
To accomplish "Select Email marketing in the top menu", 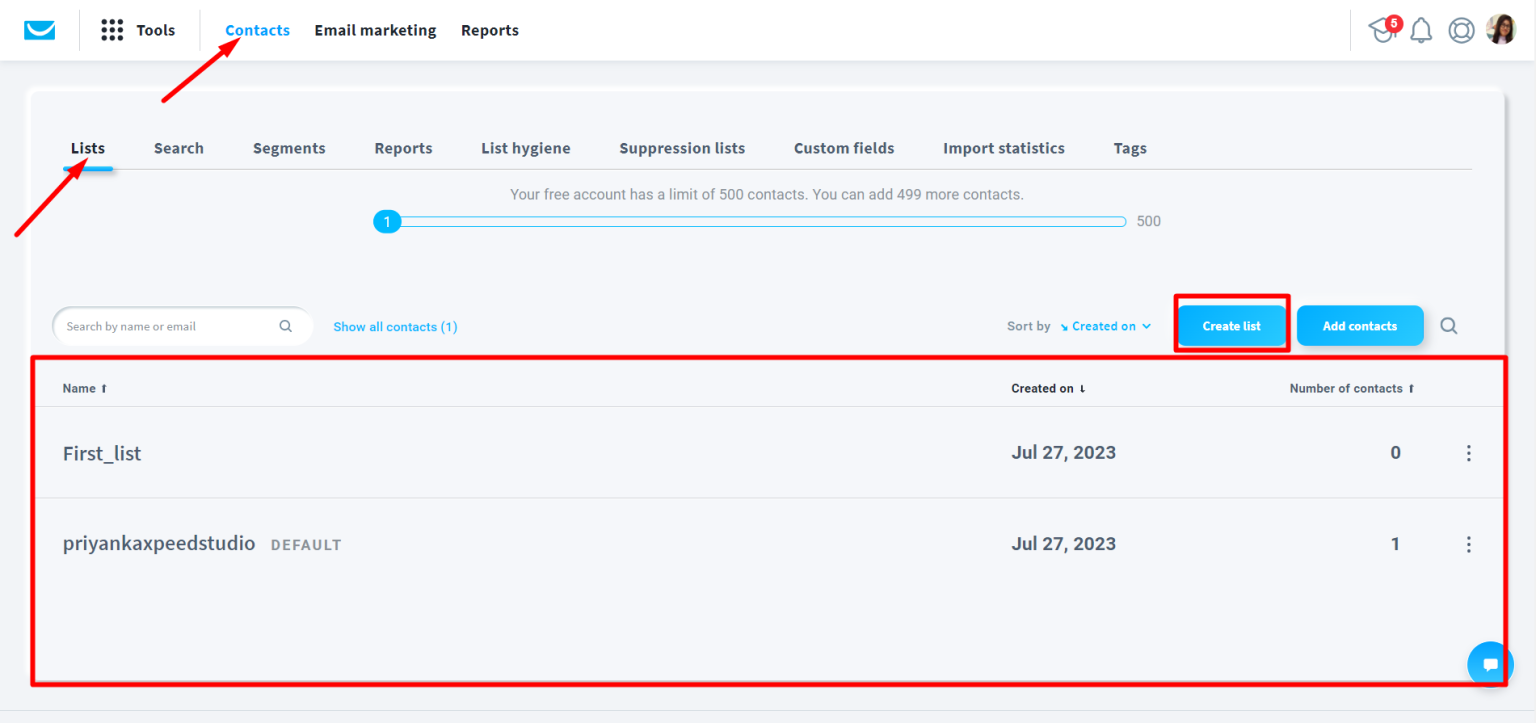I will coord(375,30).
